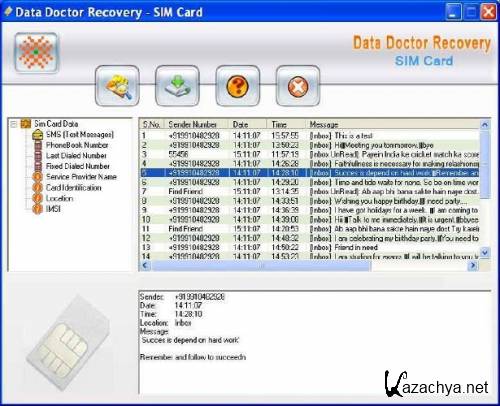Select row 6 'Time and tide waits' message
Viewport: 500px width, 406px height.
pos(310,182)
